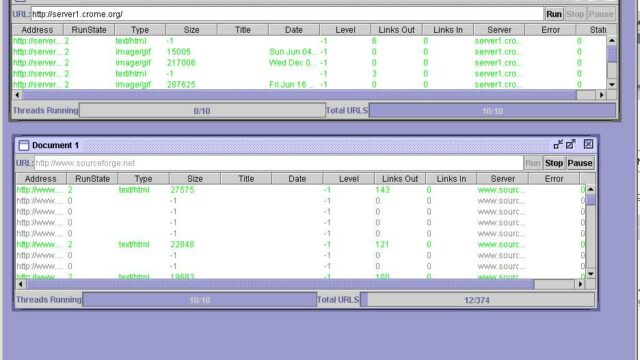Screen dimensions: 640x360
Task: Click the down arrow of server1 vertical scrollbar
Action: (x=611, y=84)
